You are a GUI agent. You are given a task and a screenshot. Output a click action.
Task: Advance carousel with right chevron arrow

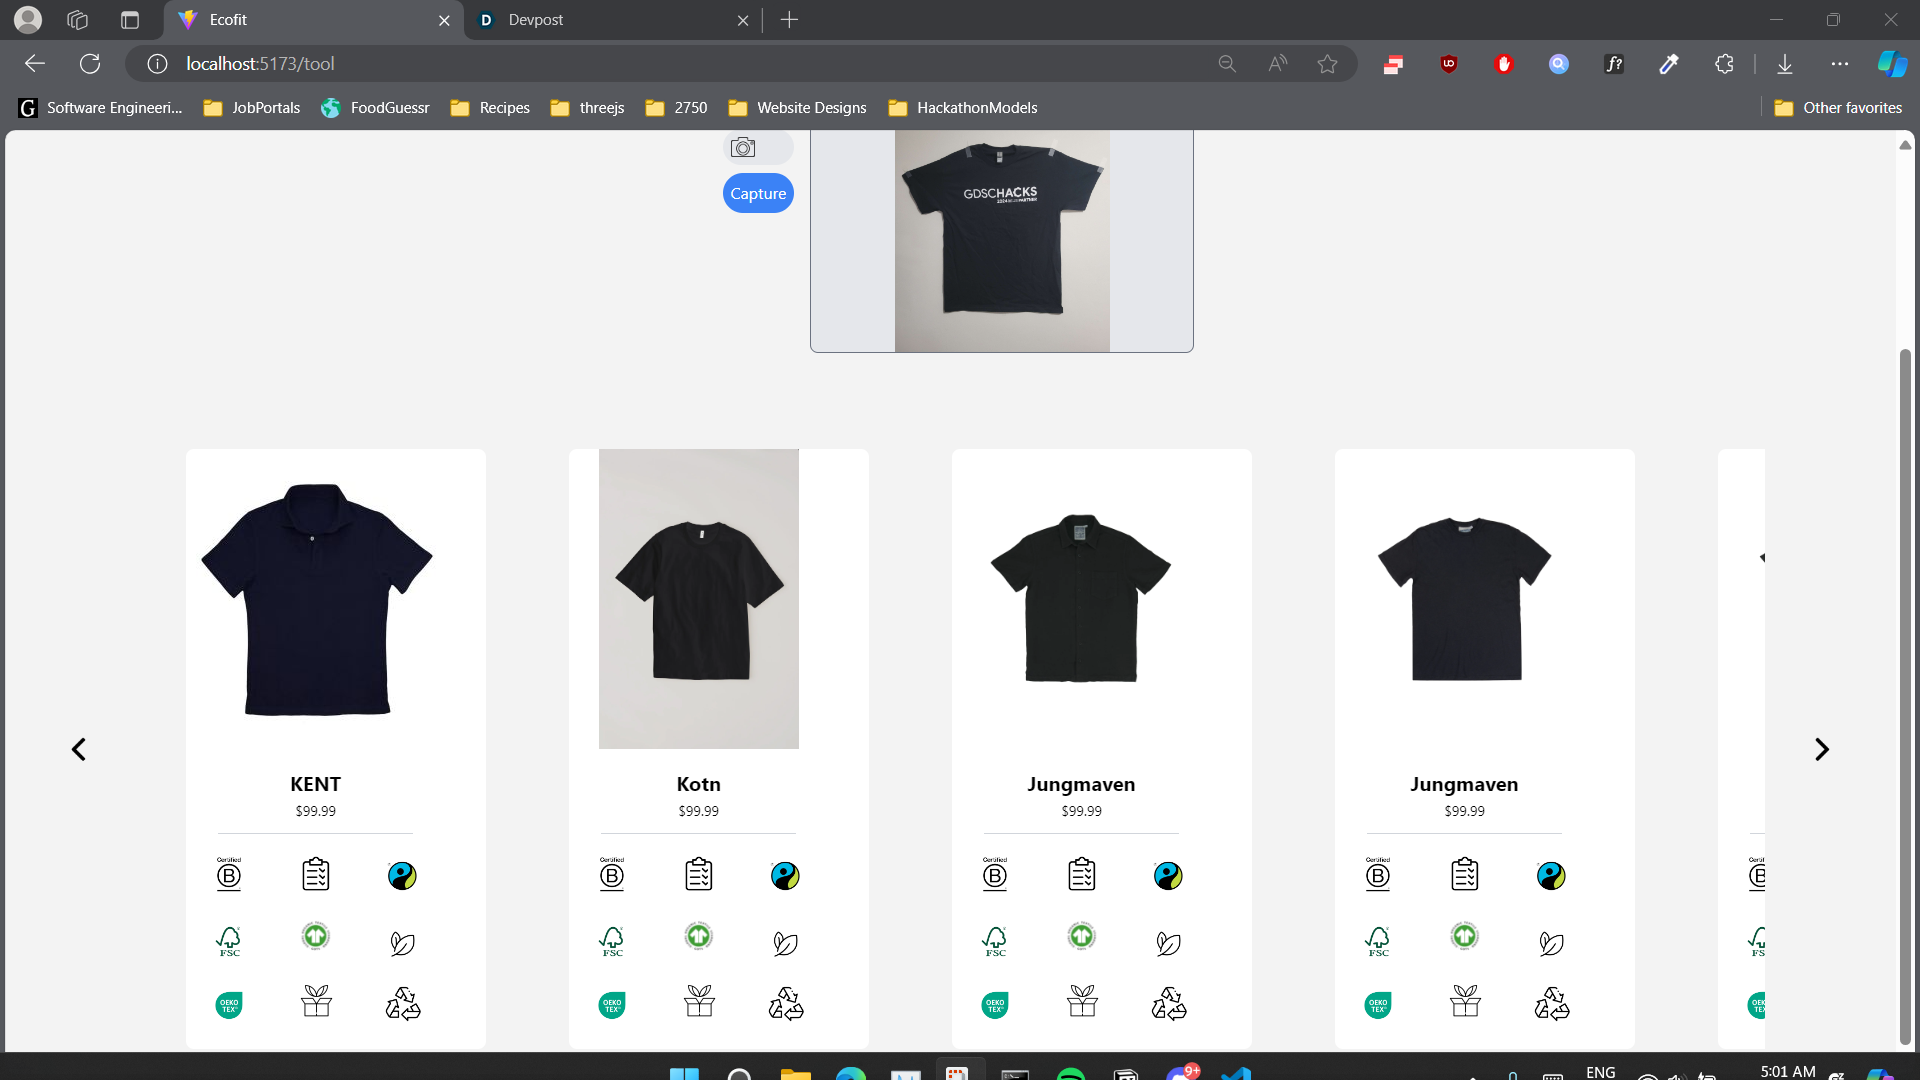coord(1821,749)
